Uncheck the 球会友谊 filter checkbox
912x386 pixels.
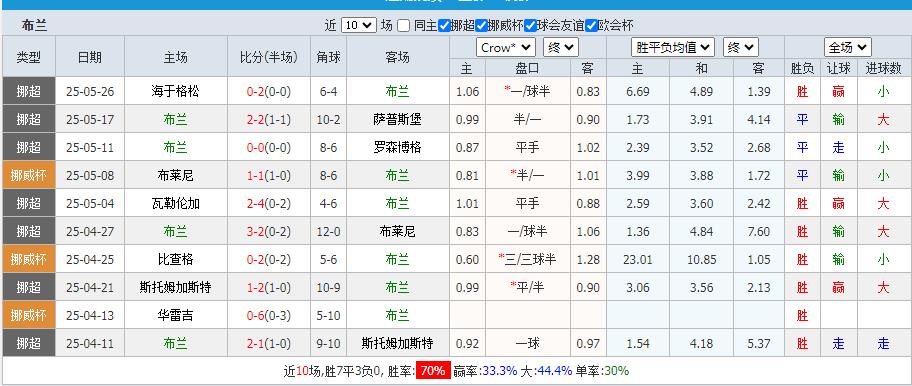click(530, 26)
